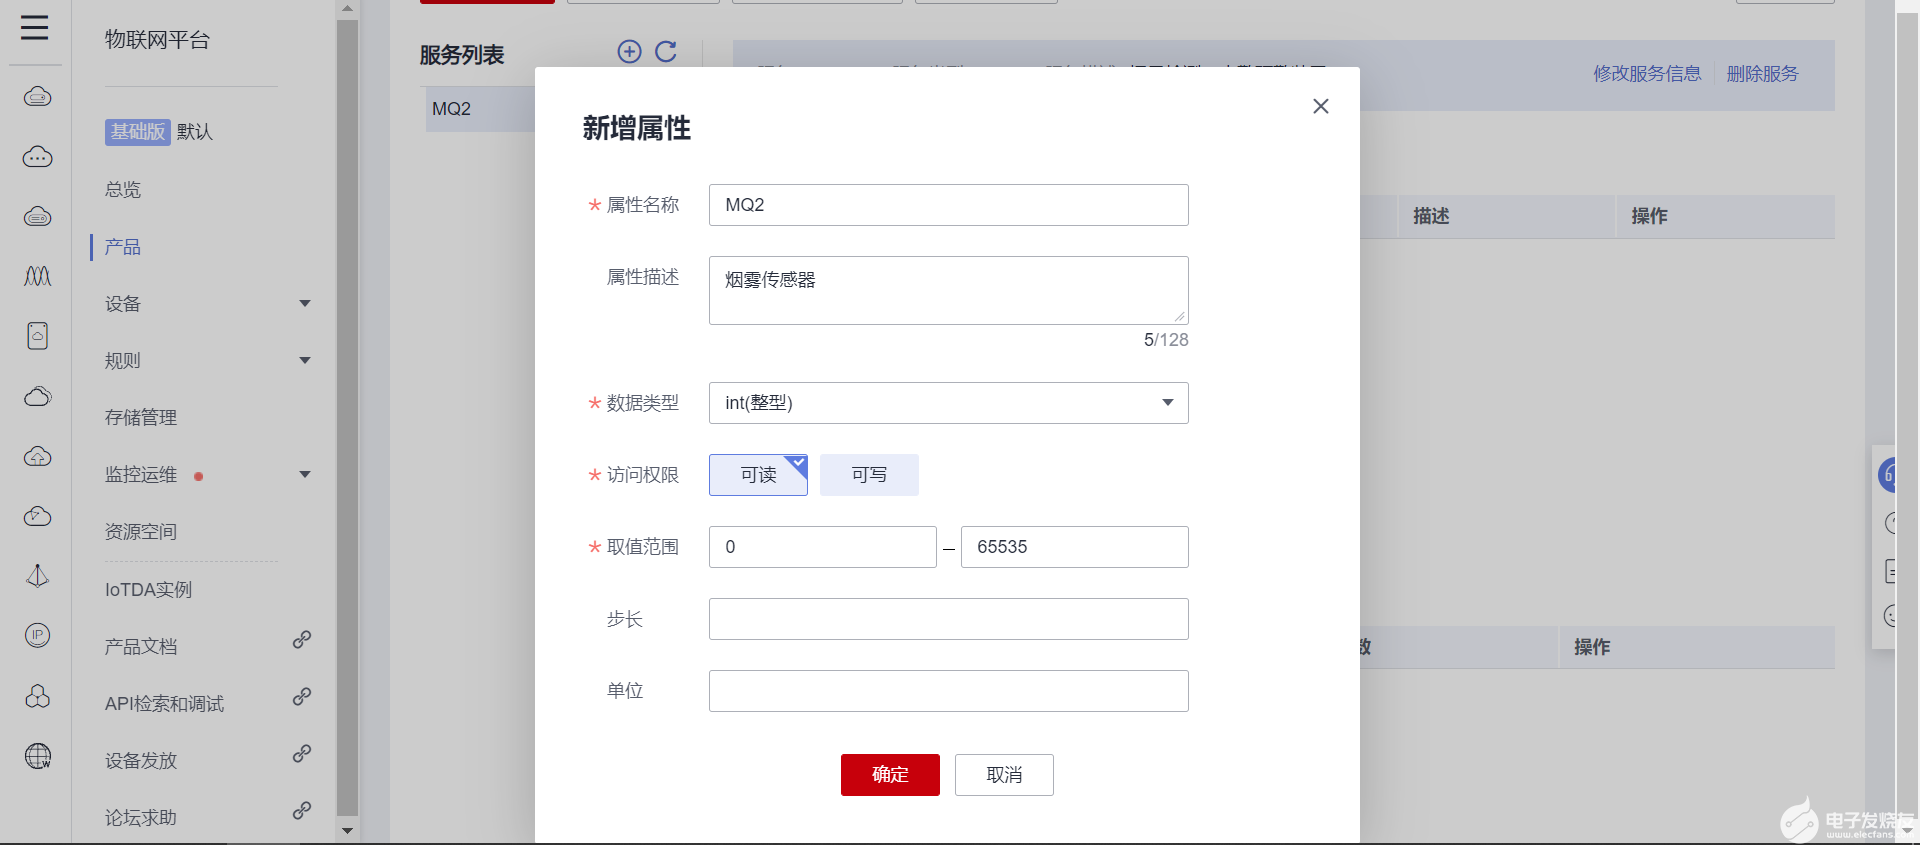Viewport: 1920px width, 845px height.
Task: Click the link icon next to API检索和调试
Action: (302, 697)
